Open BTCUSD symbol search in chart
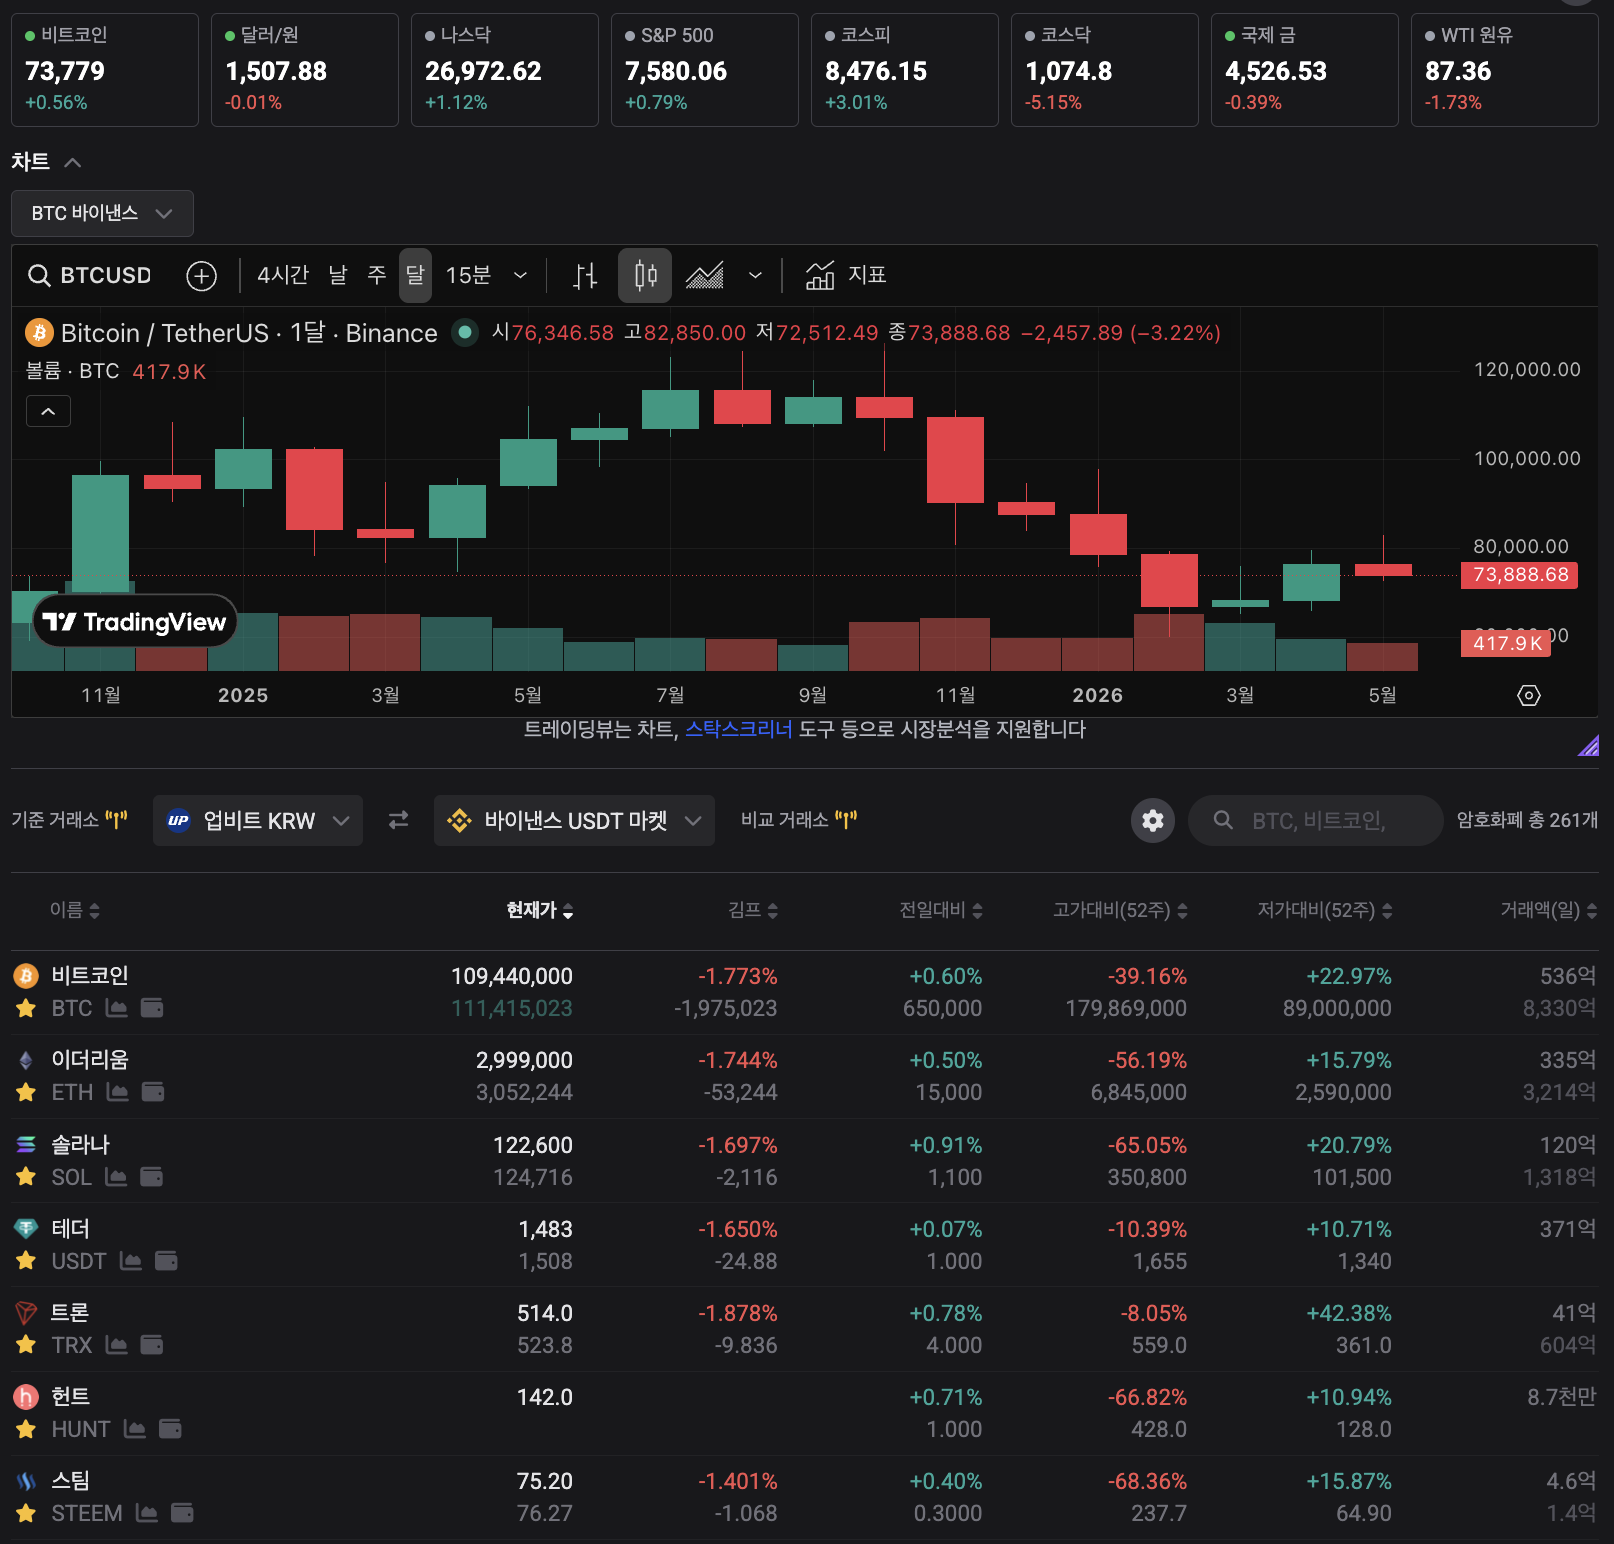Screen dimensions: 1614x1544 click(90, 275)
